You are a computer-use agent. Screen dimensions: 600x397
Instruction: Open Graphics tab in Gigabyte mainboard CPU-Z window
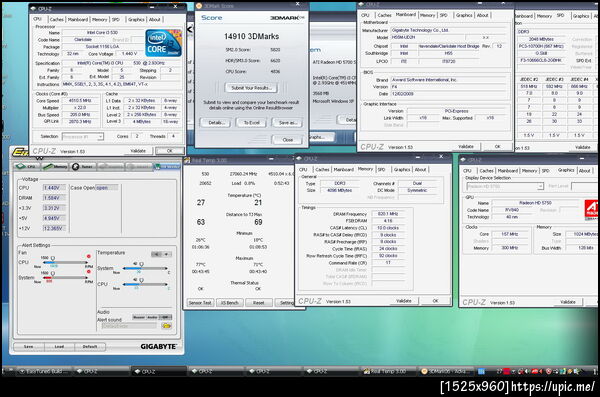(464, 15)
